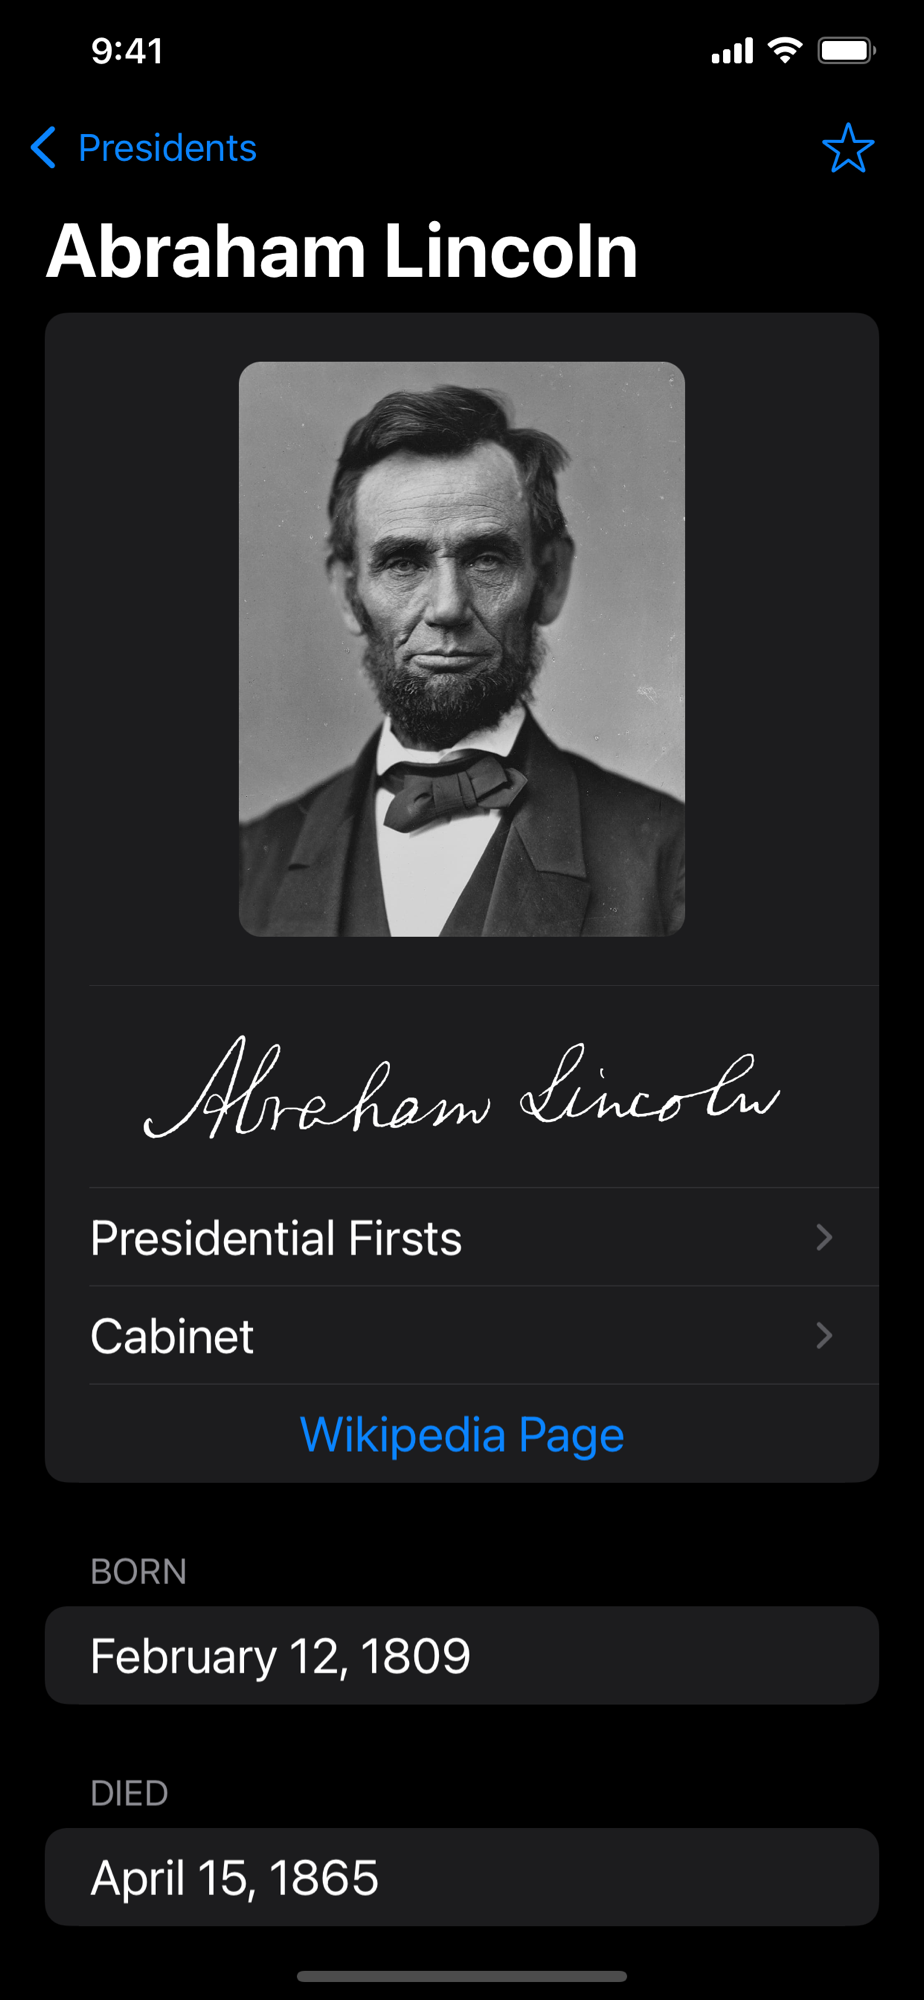Tap the home indicator bar
Image resolution: width=924 pixels, height=2000 pixels.
tap(462, 1976)
